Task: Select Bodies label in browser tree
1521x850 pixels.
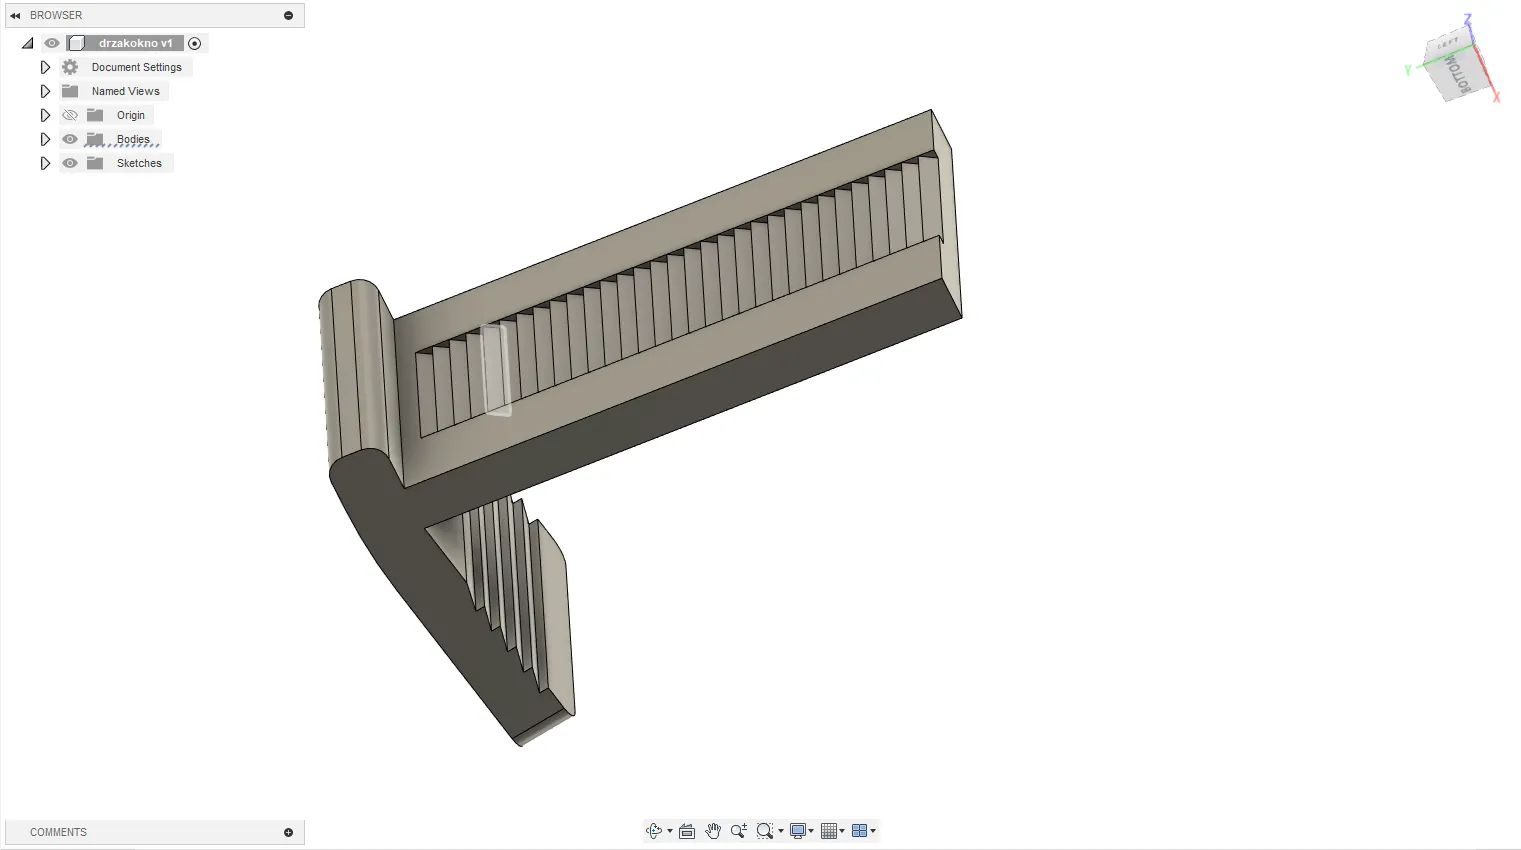Action: (133, 139)
